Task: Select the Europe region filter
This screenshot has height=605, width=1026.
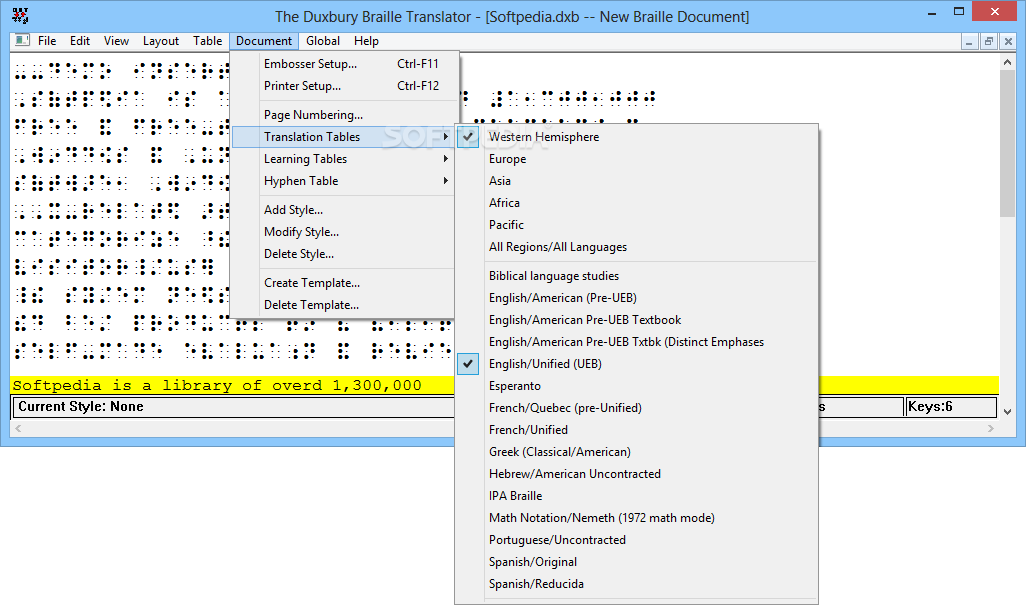Action: point(636,159)
